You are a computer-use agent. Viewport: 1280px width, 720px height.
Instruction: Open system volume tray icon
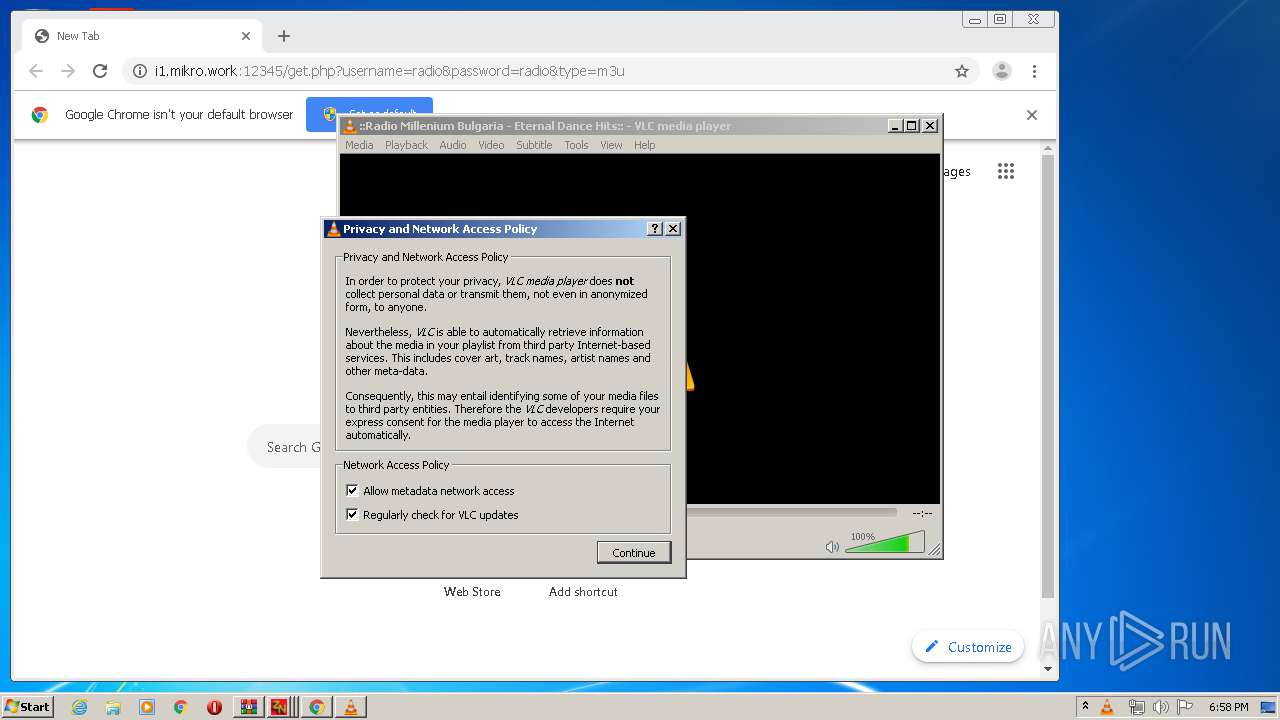point(1160,707)
